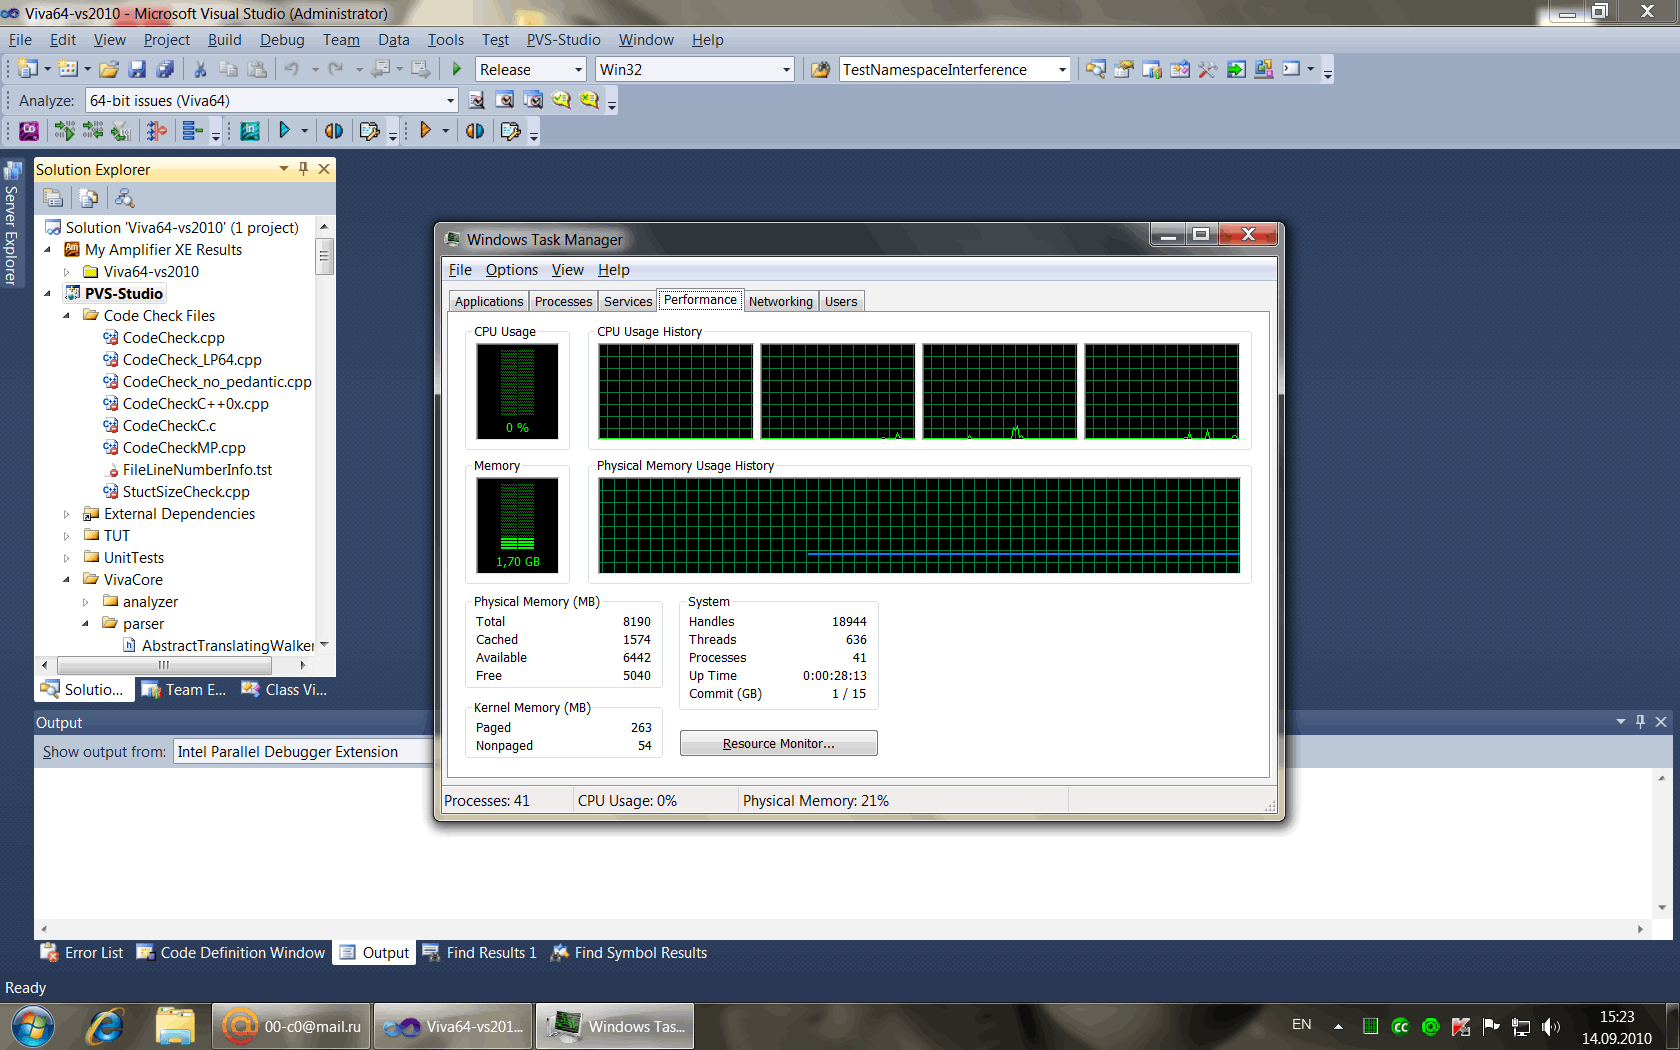The height and width of the screenshot is (1050, 1680).
Task: Click the Cut scissors icon
Action: [x=200, y=70]
